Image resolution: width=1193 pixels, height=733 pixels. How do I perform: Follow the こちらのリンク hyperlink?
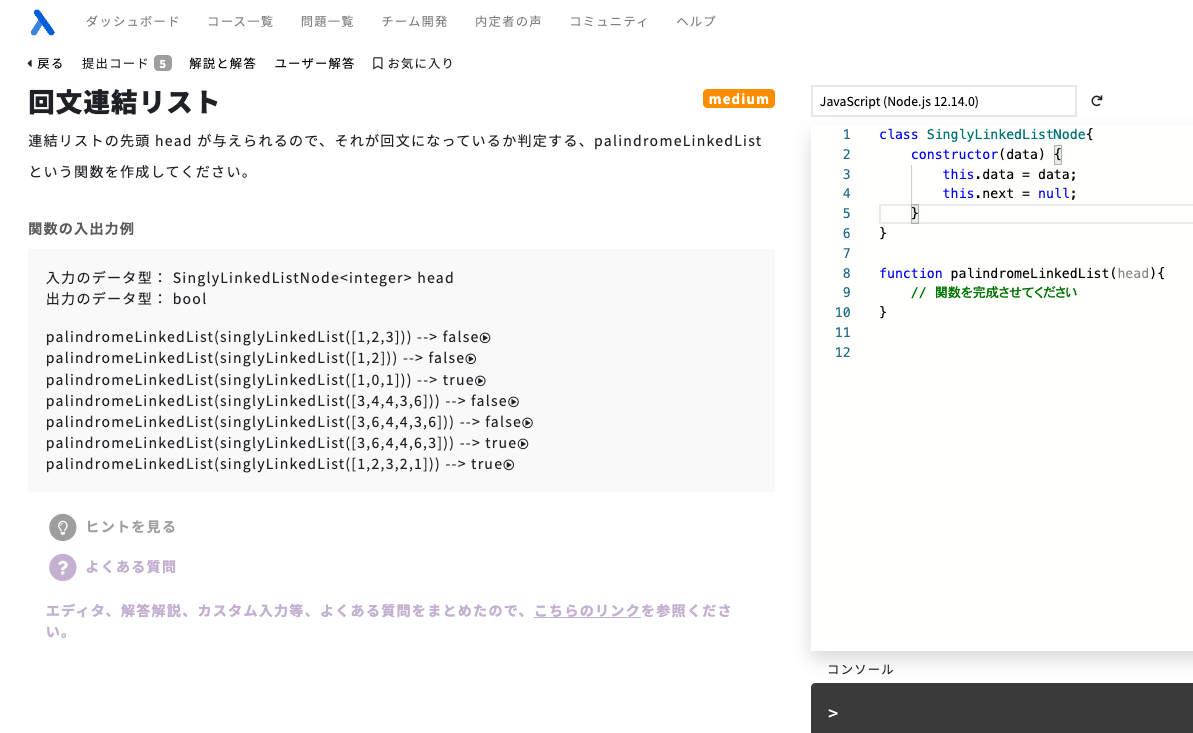(x=587, y=610)
